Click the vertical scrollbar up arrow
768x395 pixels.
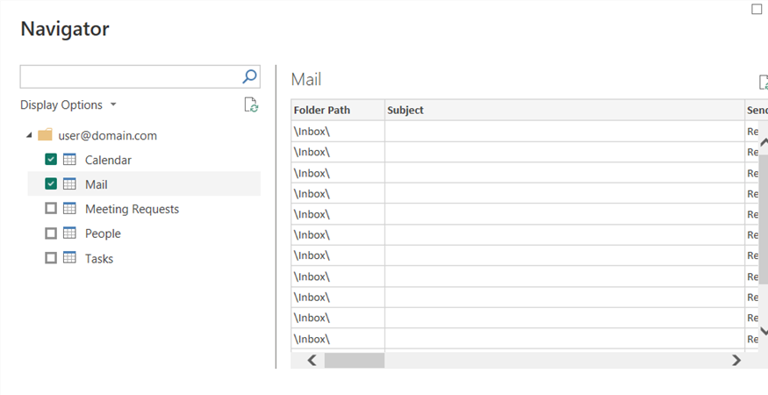764,142
